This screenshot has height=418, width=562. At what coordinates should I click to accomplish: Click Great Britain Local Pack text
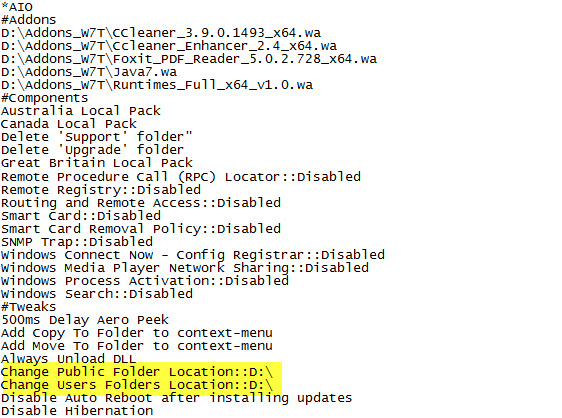pos(97,163)
